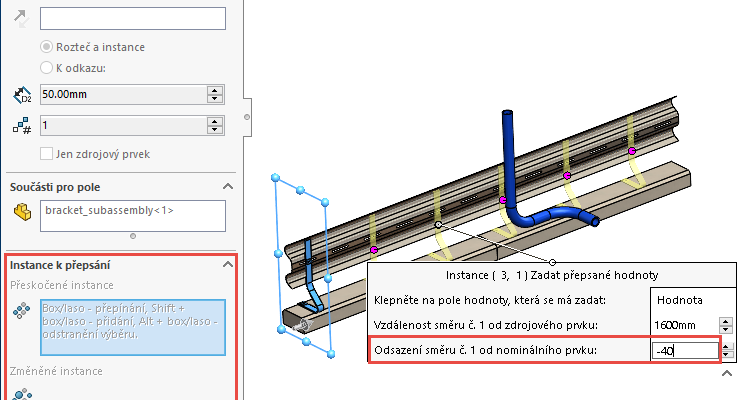This screenshot has width=750, height=400.
Task: Click the Přeskočené instance selection box
Action: coord(132,327)
